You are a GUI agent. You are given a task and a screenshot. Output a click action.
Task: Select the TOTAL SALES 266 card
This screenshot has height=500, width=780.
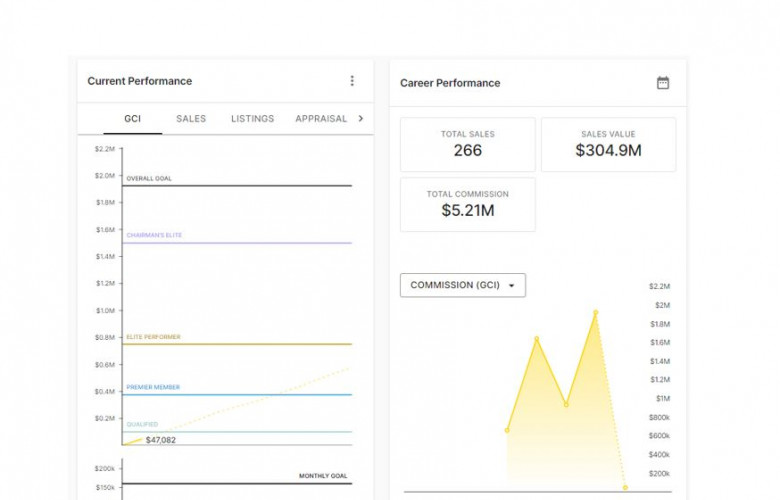coord(468,145)
